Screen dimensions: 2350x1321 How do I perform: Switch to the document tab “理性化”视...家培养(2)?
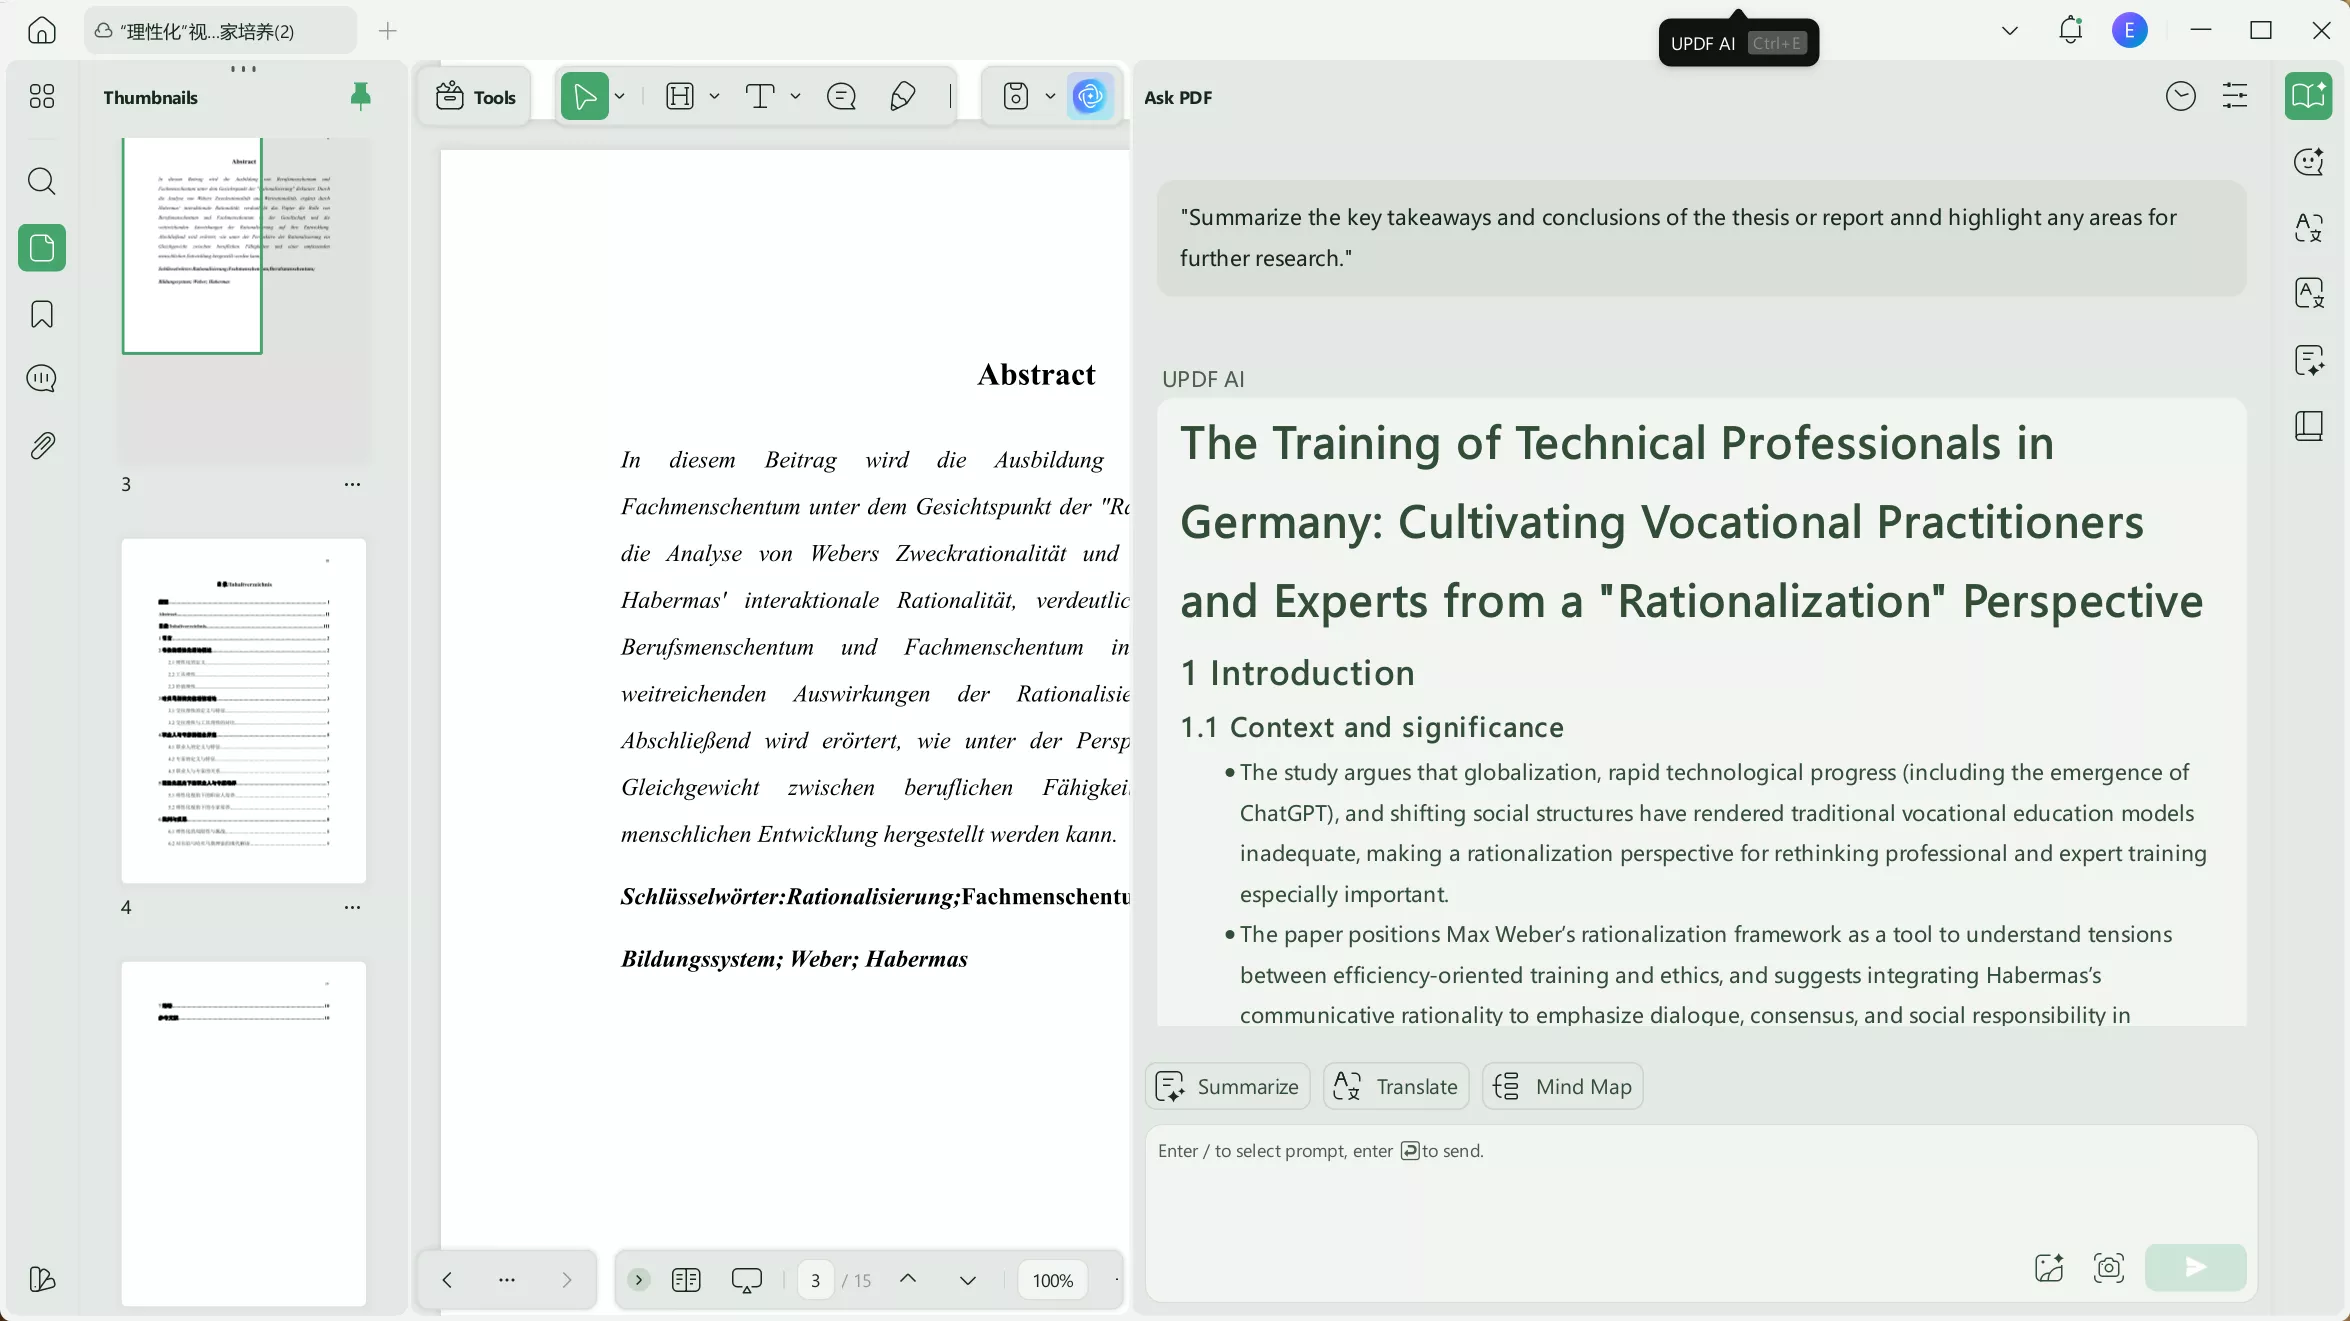(220, 31)
